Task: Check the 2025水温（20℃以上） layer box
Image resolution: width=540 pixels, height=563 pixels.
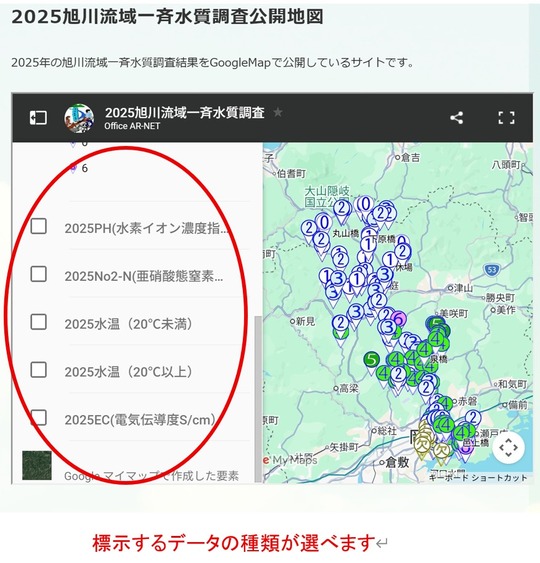Action: [x=38, y=370]
